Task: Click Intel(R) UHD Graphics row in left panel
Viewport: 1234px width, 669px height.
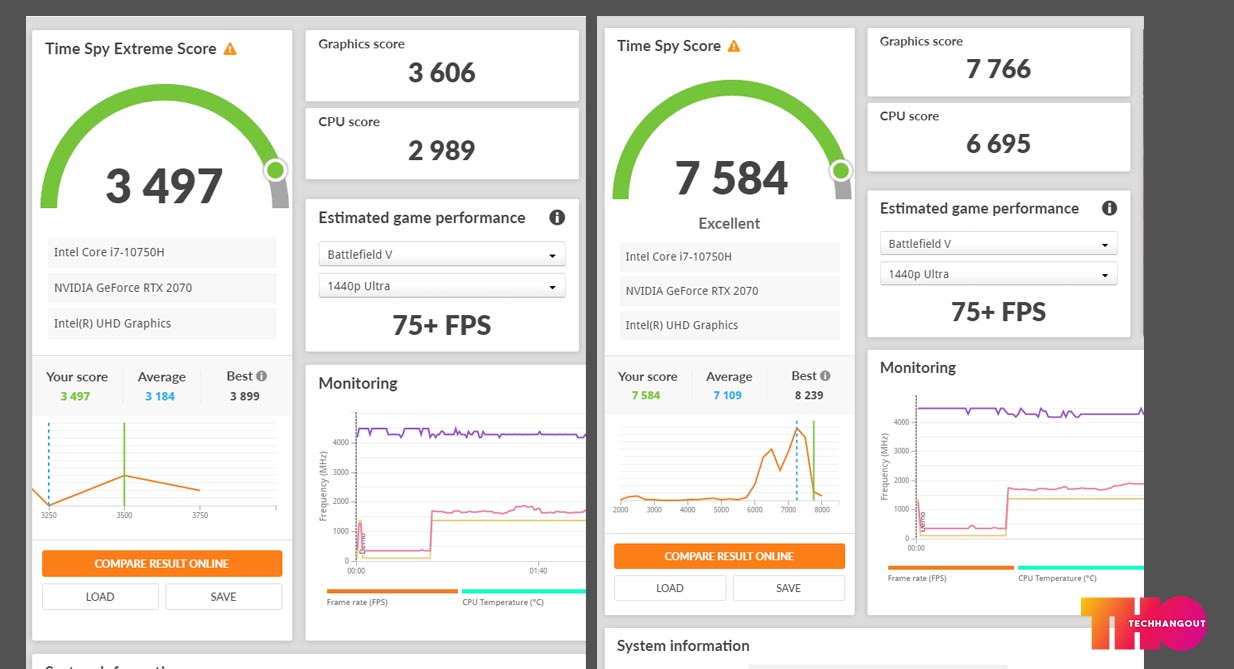Action: [x=162, y=324]
